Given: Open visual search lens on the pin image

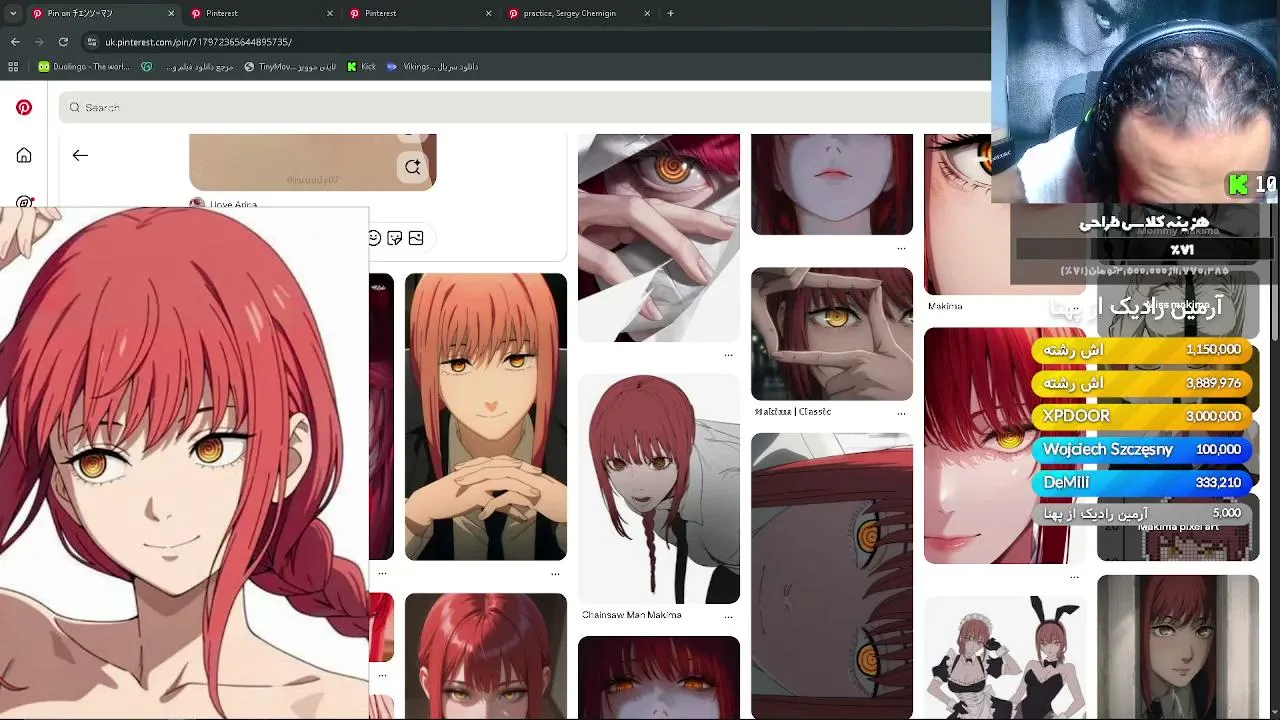Looking at the screenshot, I should pyautogui.click(x=413, y=166).
